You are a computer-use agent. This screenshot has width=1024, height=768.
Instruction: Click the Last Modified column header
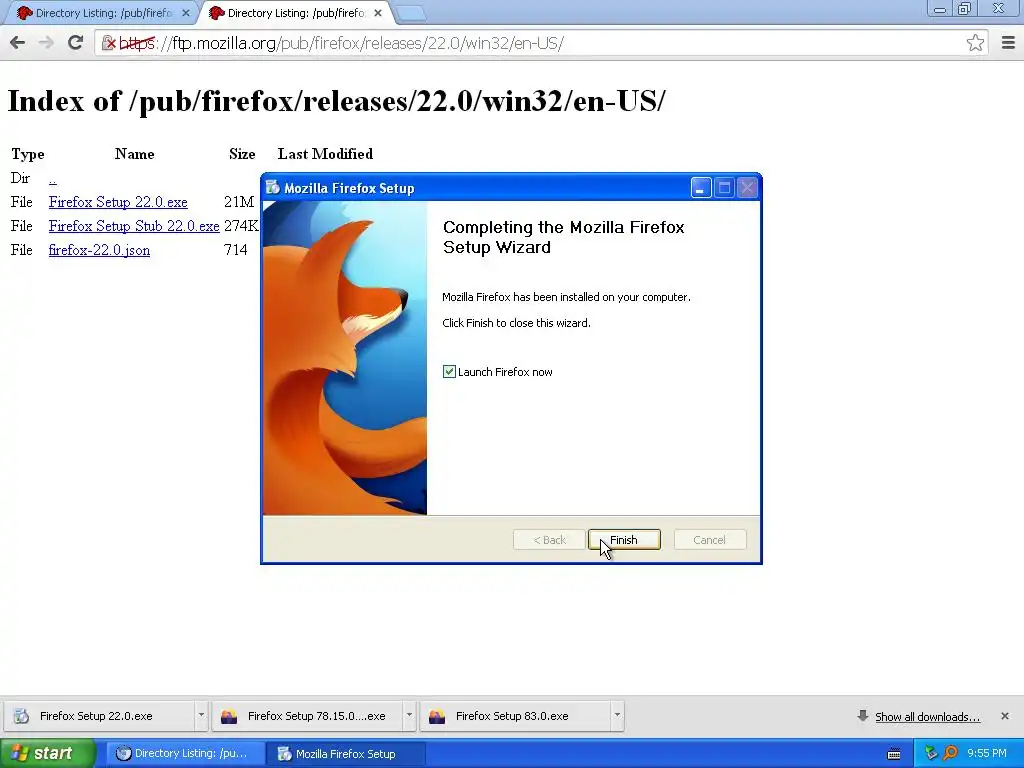(x=325, y=154)
